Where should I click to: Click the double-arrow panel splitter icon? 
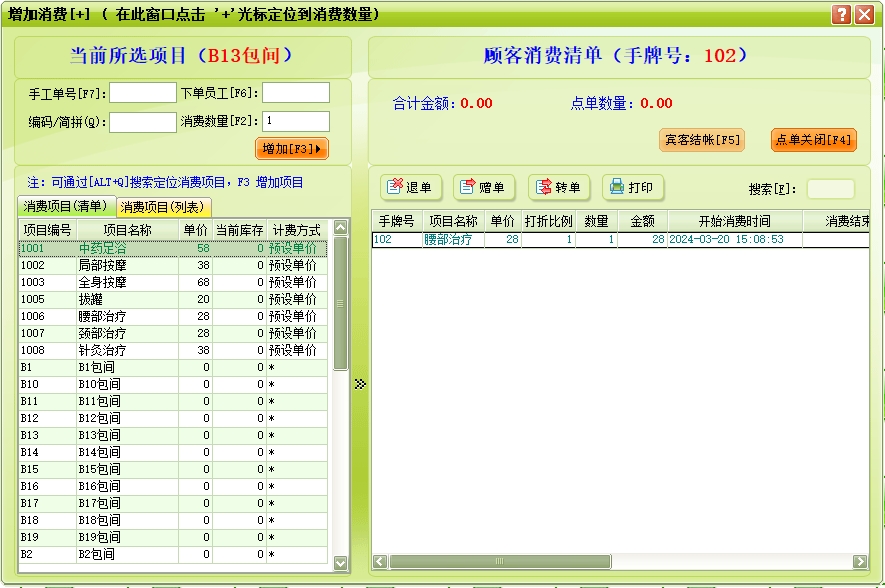(360, 383)
